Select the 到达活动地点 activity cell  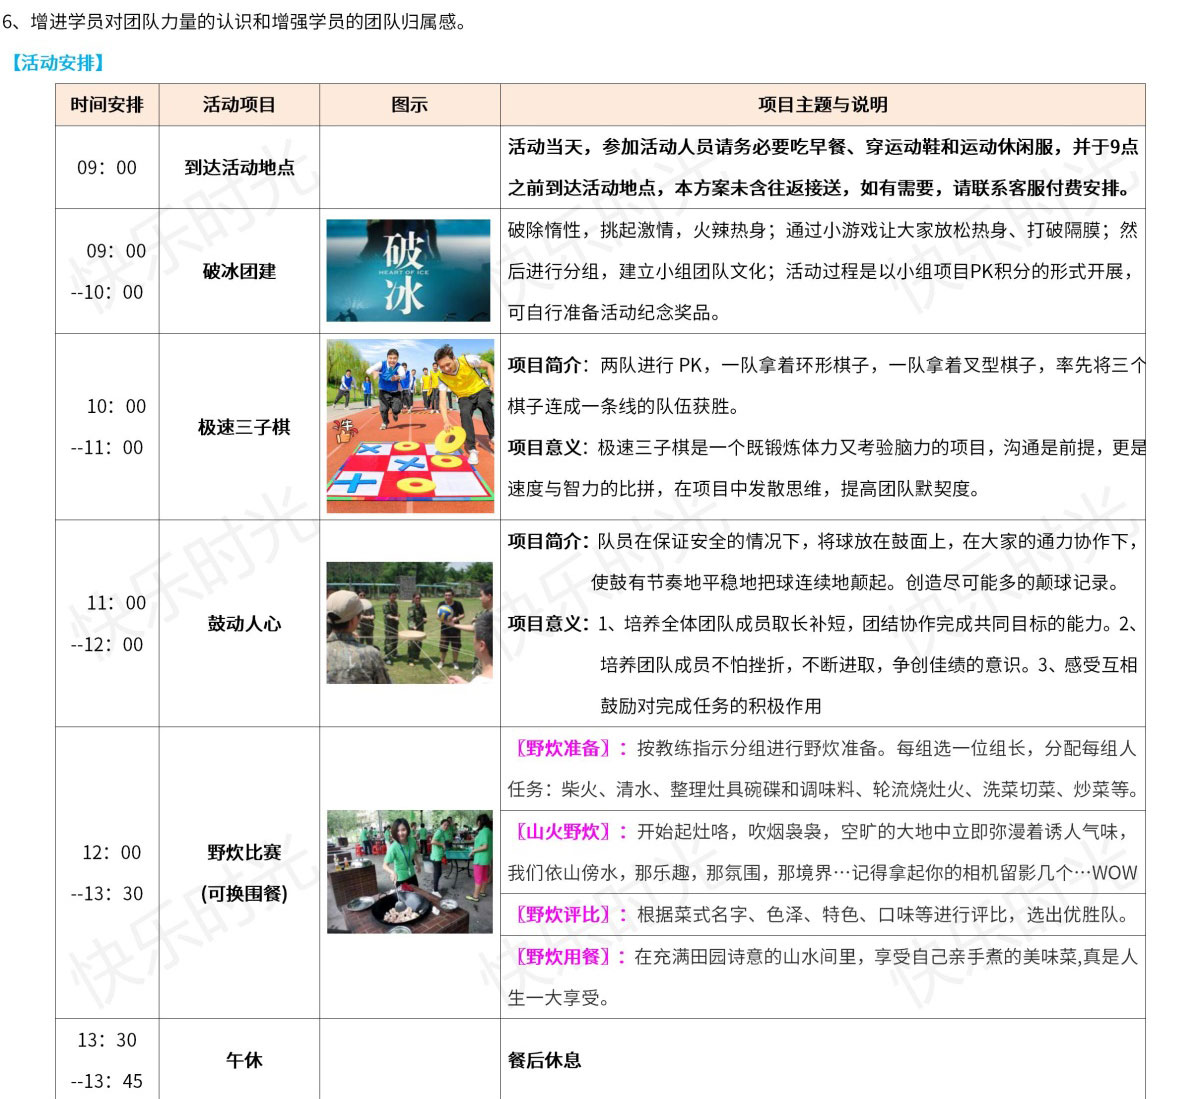[x=239, y=168]
